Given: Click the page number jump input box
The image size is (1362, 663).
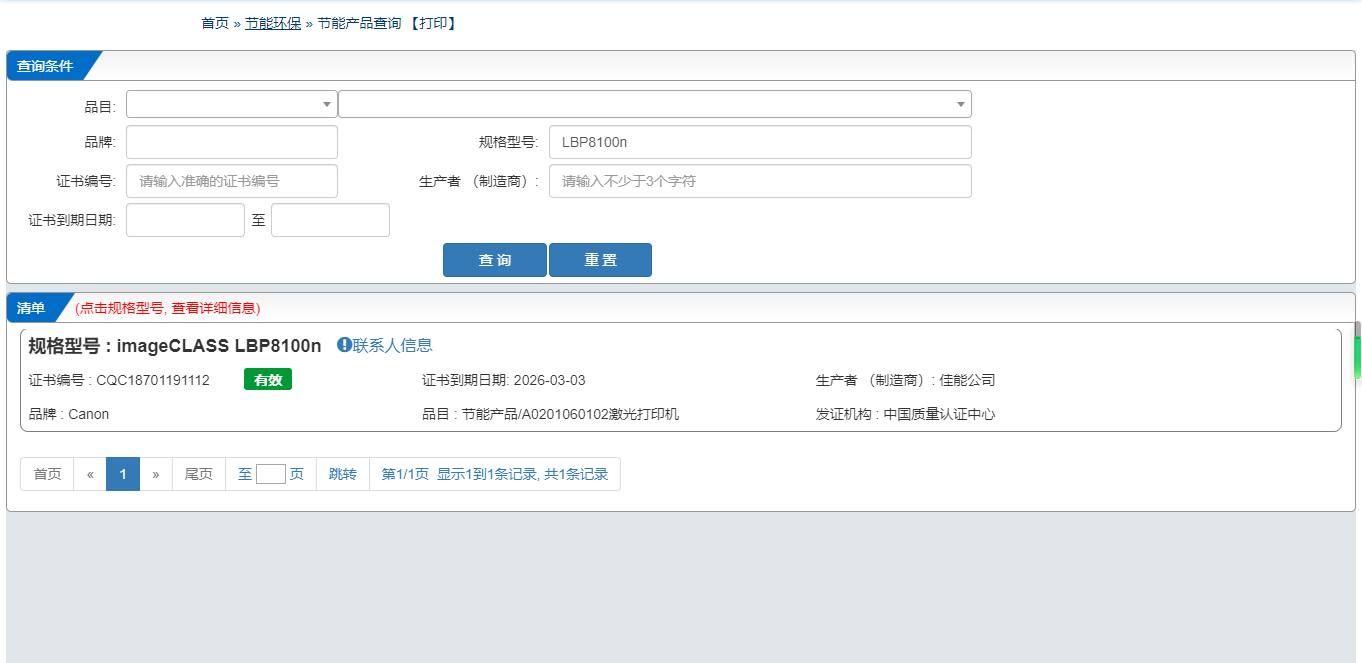Looking at the screenshot, I should pyautogui.click(x=271, y=474).
